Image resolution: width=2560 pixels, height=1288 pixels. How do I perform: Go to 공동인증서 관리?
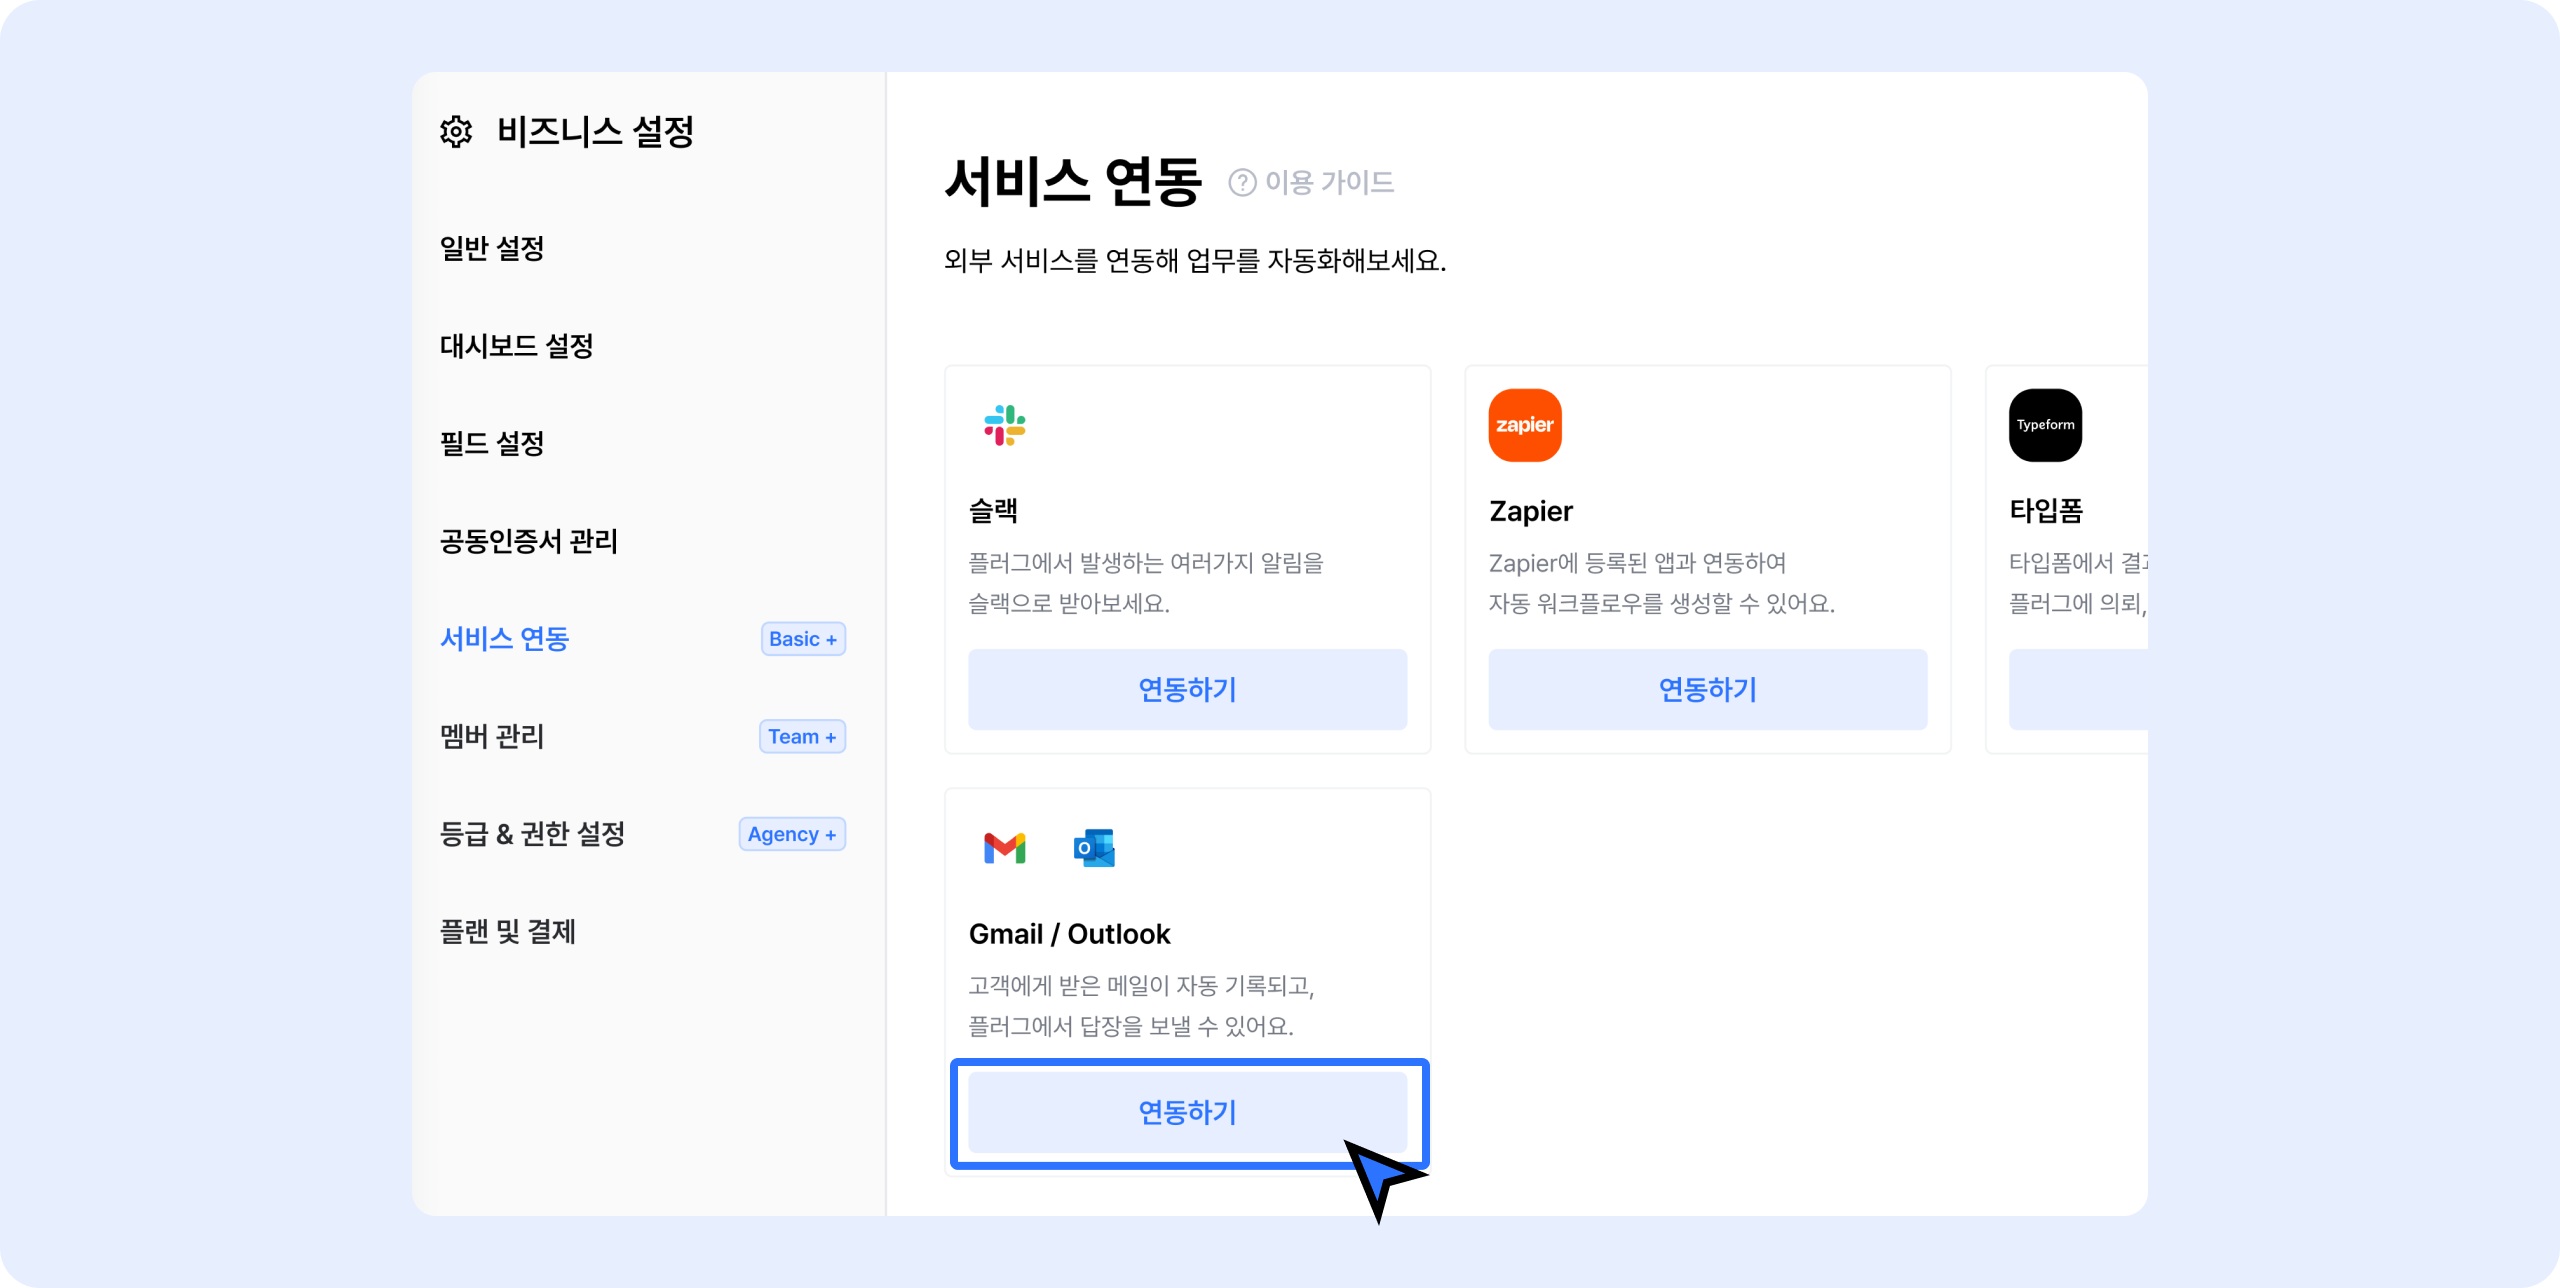[529, 541]
